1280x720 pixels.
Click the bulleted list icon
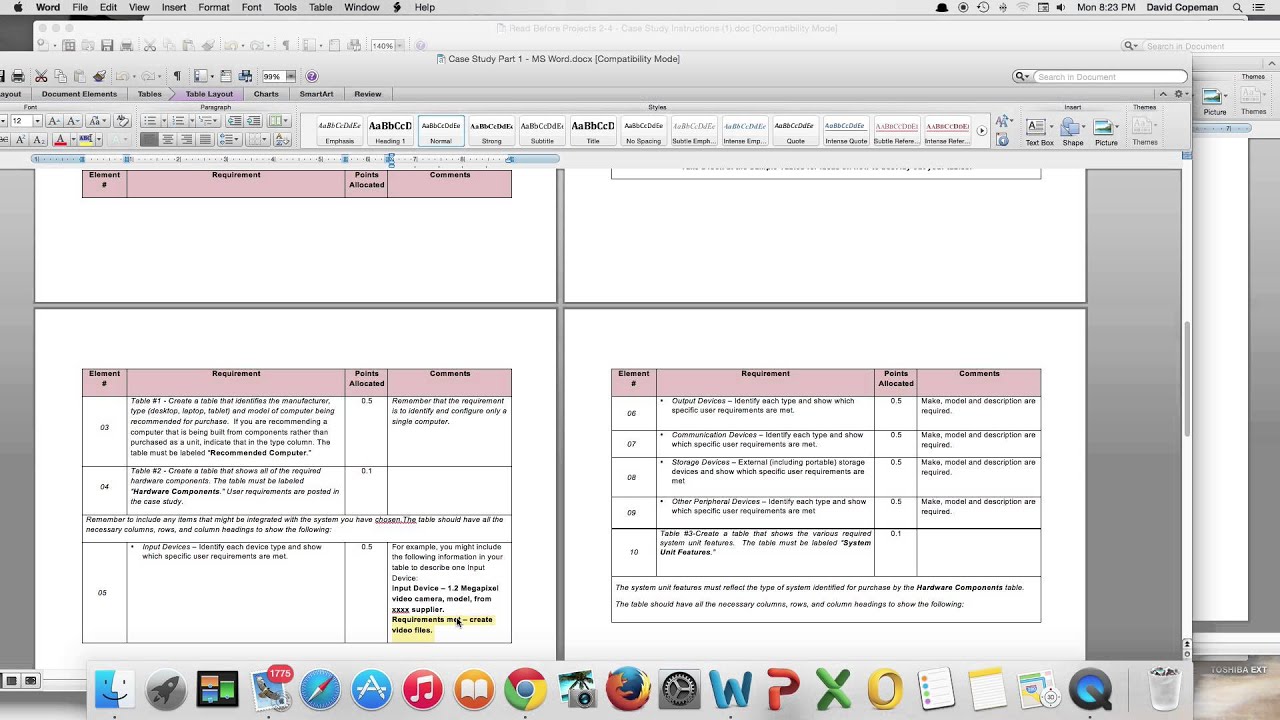pyautogui.click(x=150, y=120)
